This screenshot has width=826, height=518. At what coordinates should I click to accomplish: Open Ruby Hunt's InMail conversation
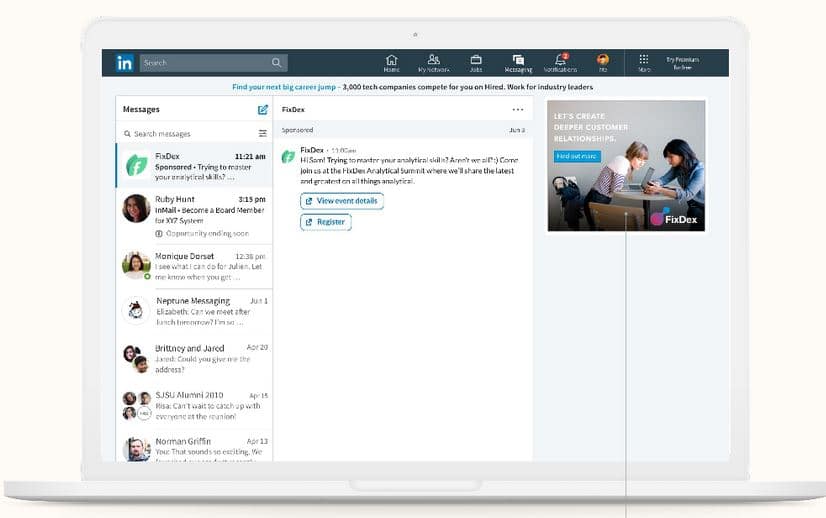click(x=194, y=216)
